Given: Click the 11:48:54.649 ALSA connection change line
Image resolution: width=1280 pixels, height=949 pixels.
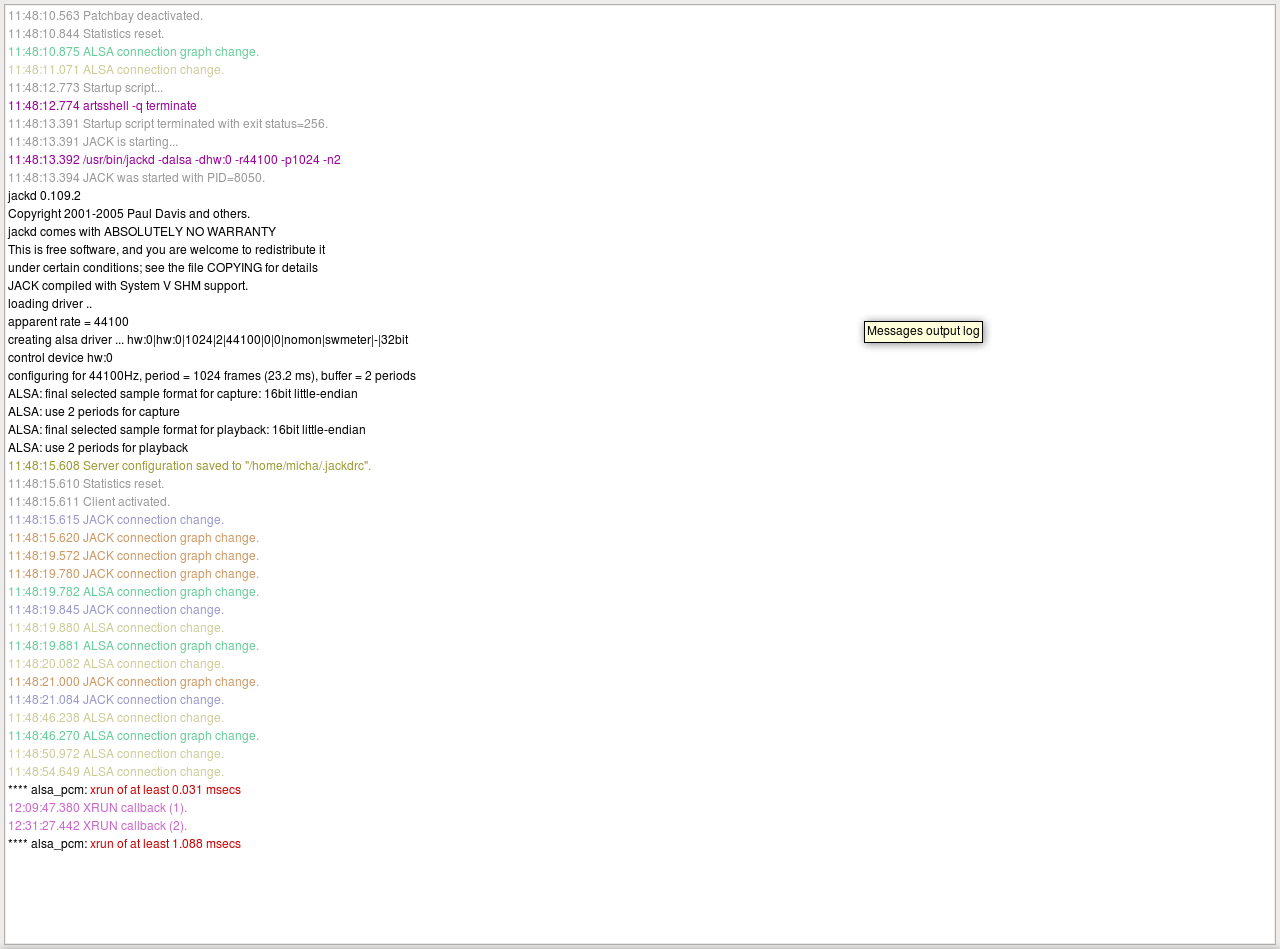Looking at the screenshot, I should click(116, 772).
